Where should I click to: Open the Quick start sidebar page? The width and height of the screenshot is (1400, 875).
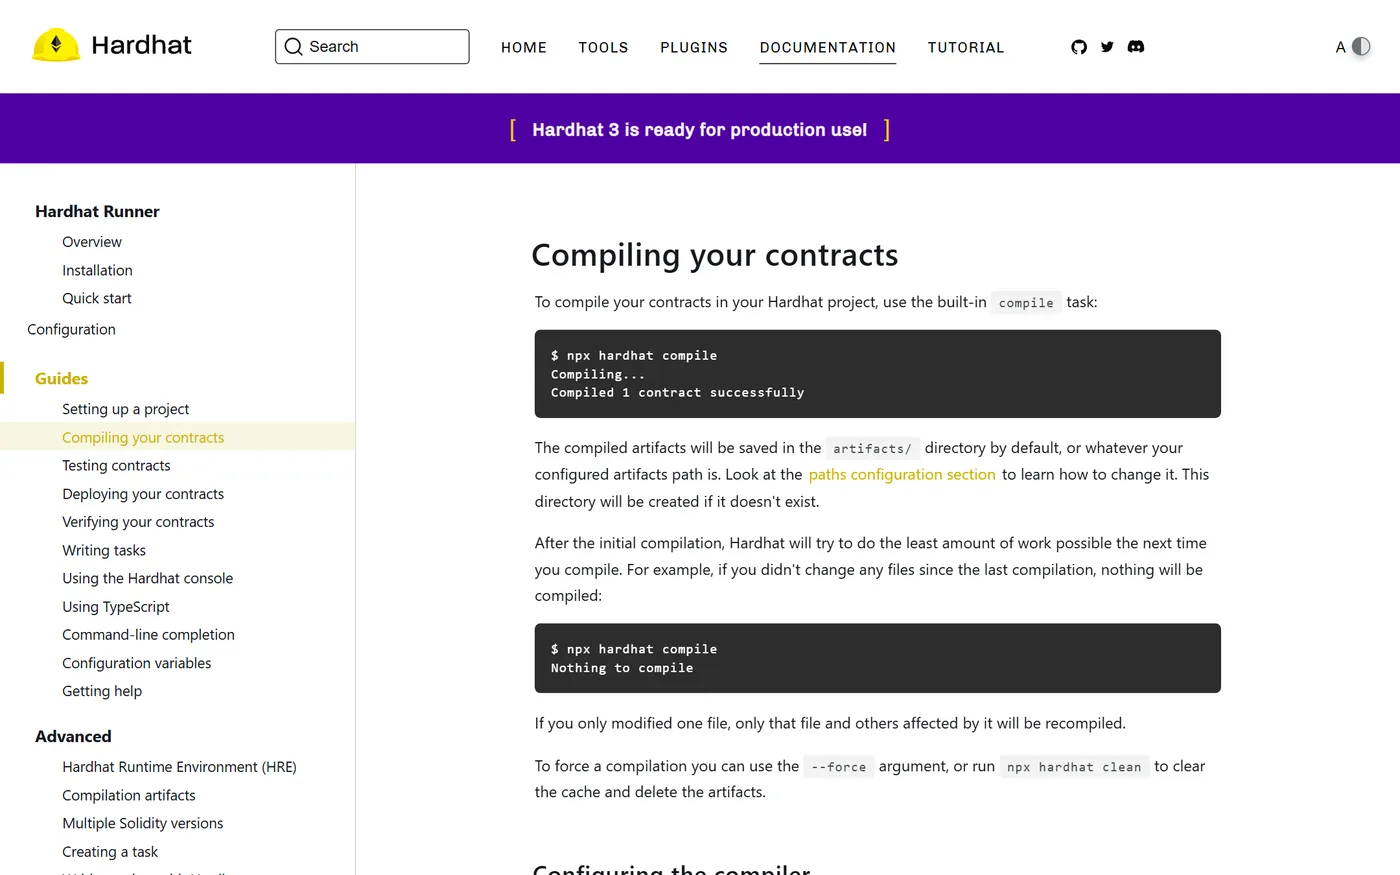click(x=97, y=298)
